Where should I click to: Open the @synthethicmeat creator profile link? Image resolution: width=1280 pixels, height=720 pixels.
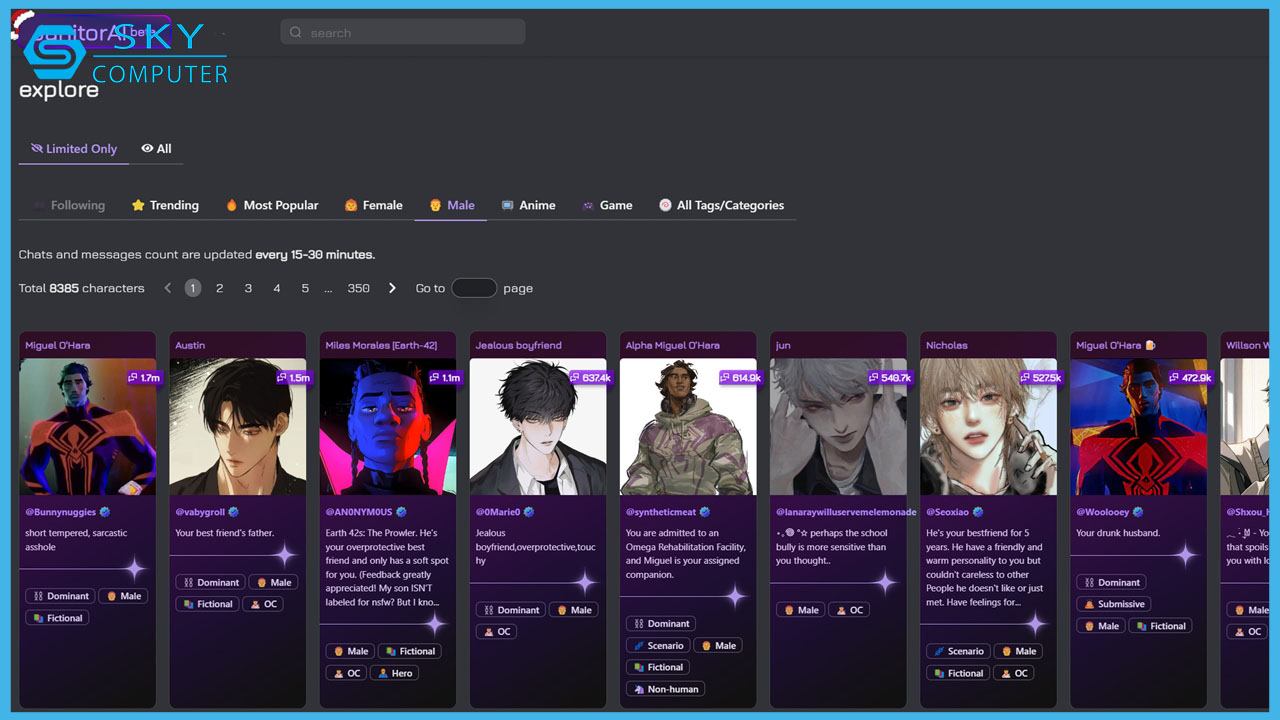tap(660, 512)
